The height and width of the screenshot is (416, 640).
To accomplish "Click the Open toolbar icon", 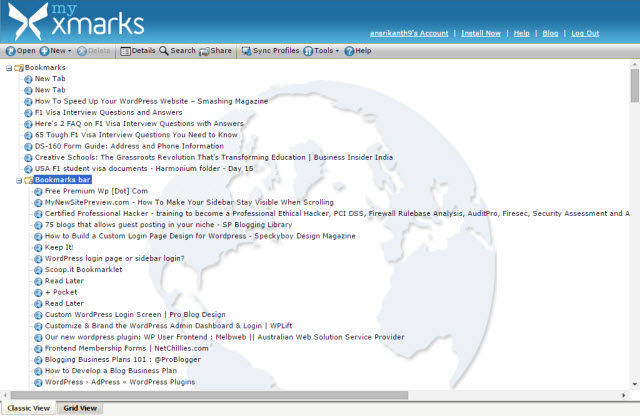I will coord(11,51).
